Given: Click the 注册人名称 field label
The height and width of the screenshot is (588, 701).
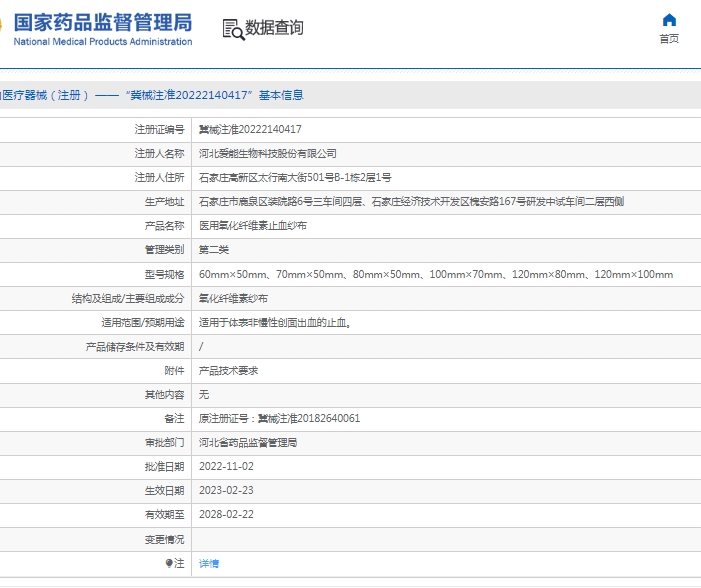Looking at the screenshot, I should 160,154.
